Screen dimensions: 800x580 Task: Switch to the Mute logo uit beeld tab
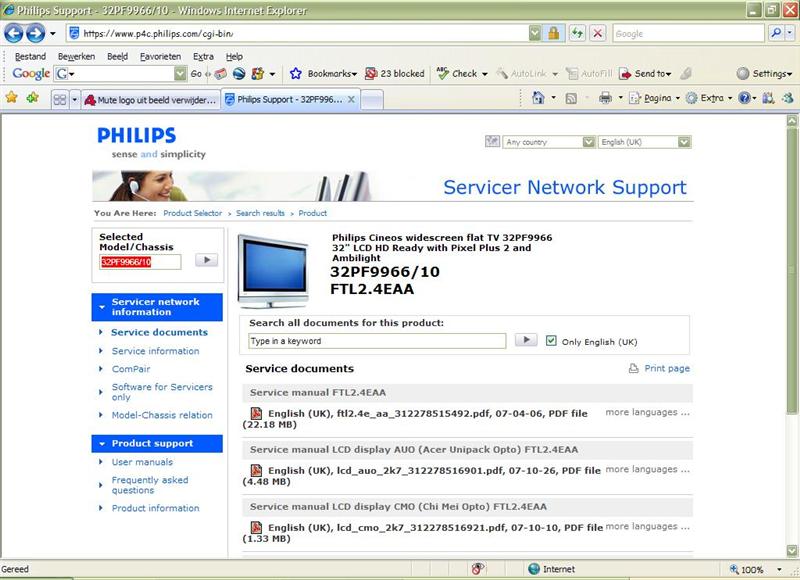[x=151, y=100]
